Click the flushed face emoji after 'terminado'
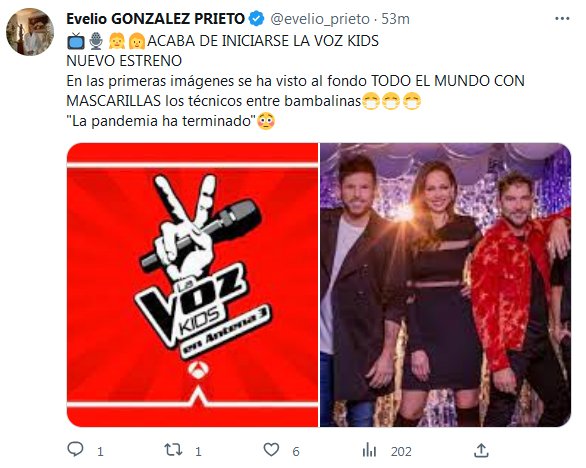 266,121
